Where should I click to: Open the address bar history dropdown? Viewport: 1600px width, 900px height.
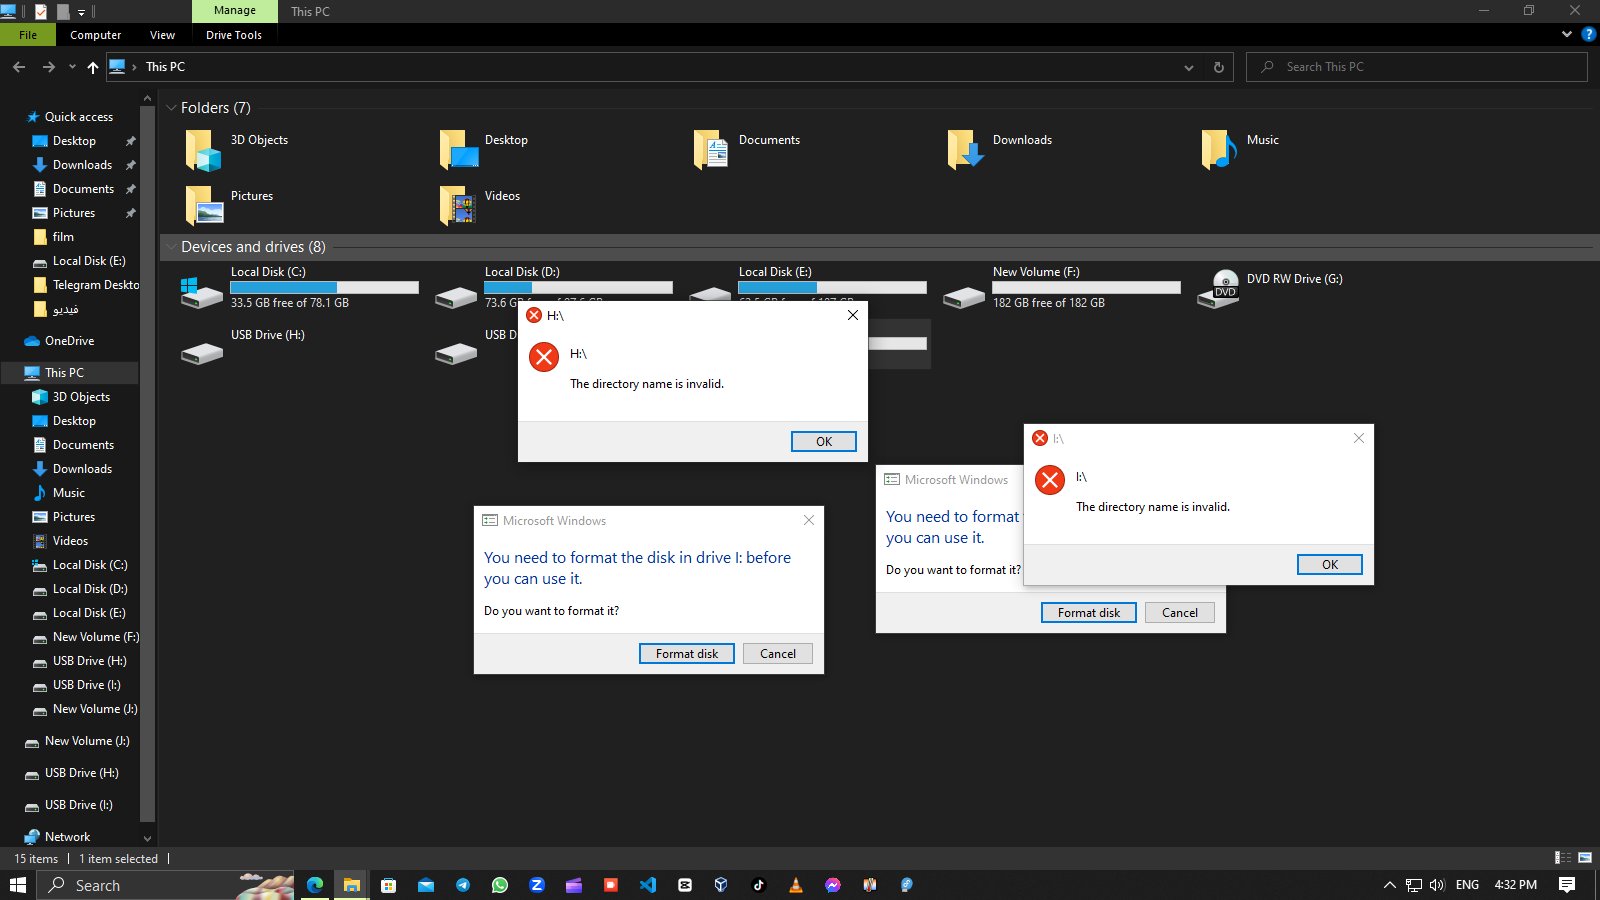click(x=1189, y=67)
